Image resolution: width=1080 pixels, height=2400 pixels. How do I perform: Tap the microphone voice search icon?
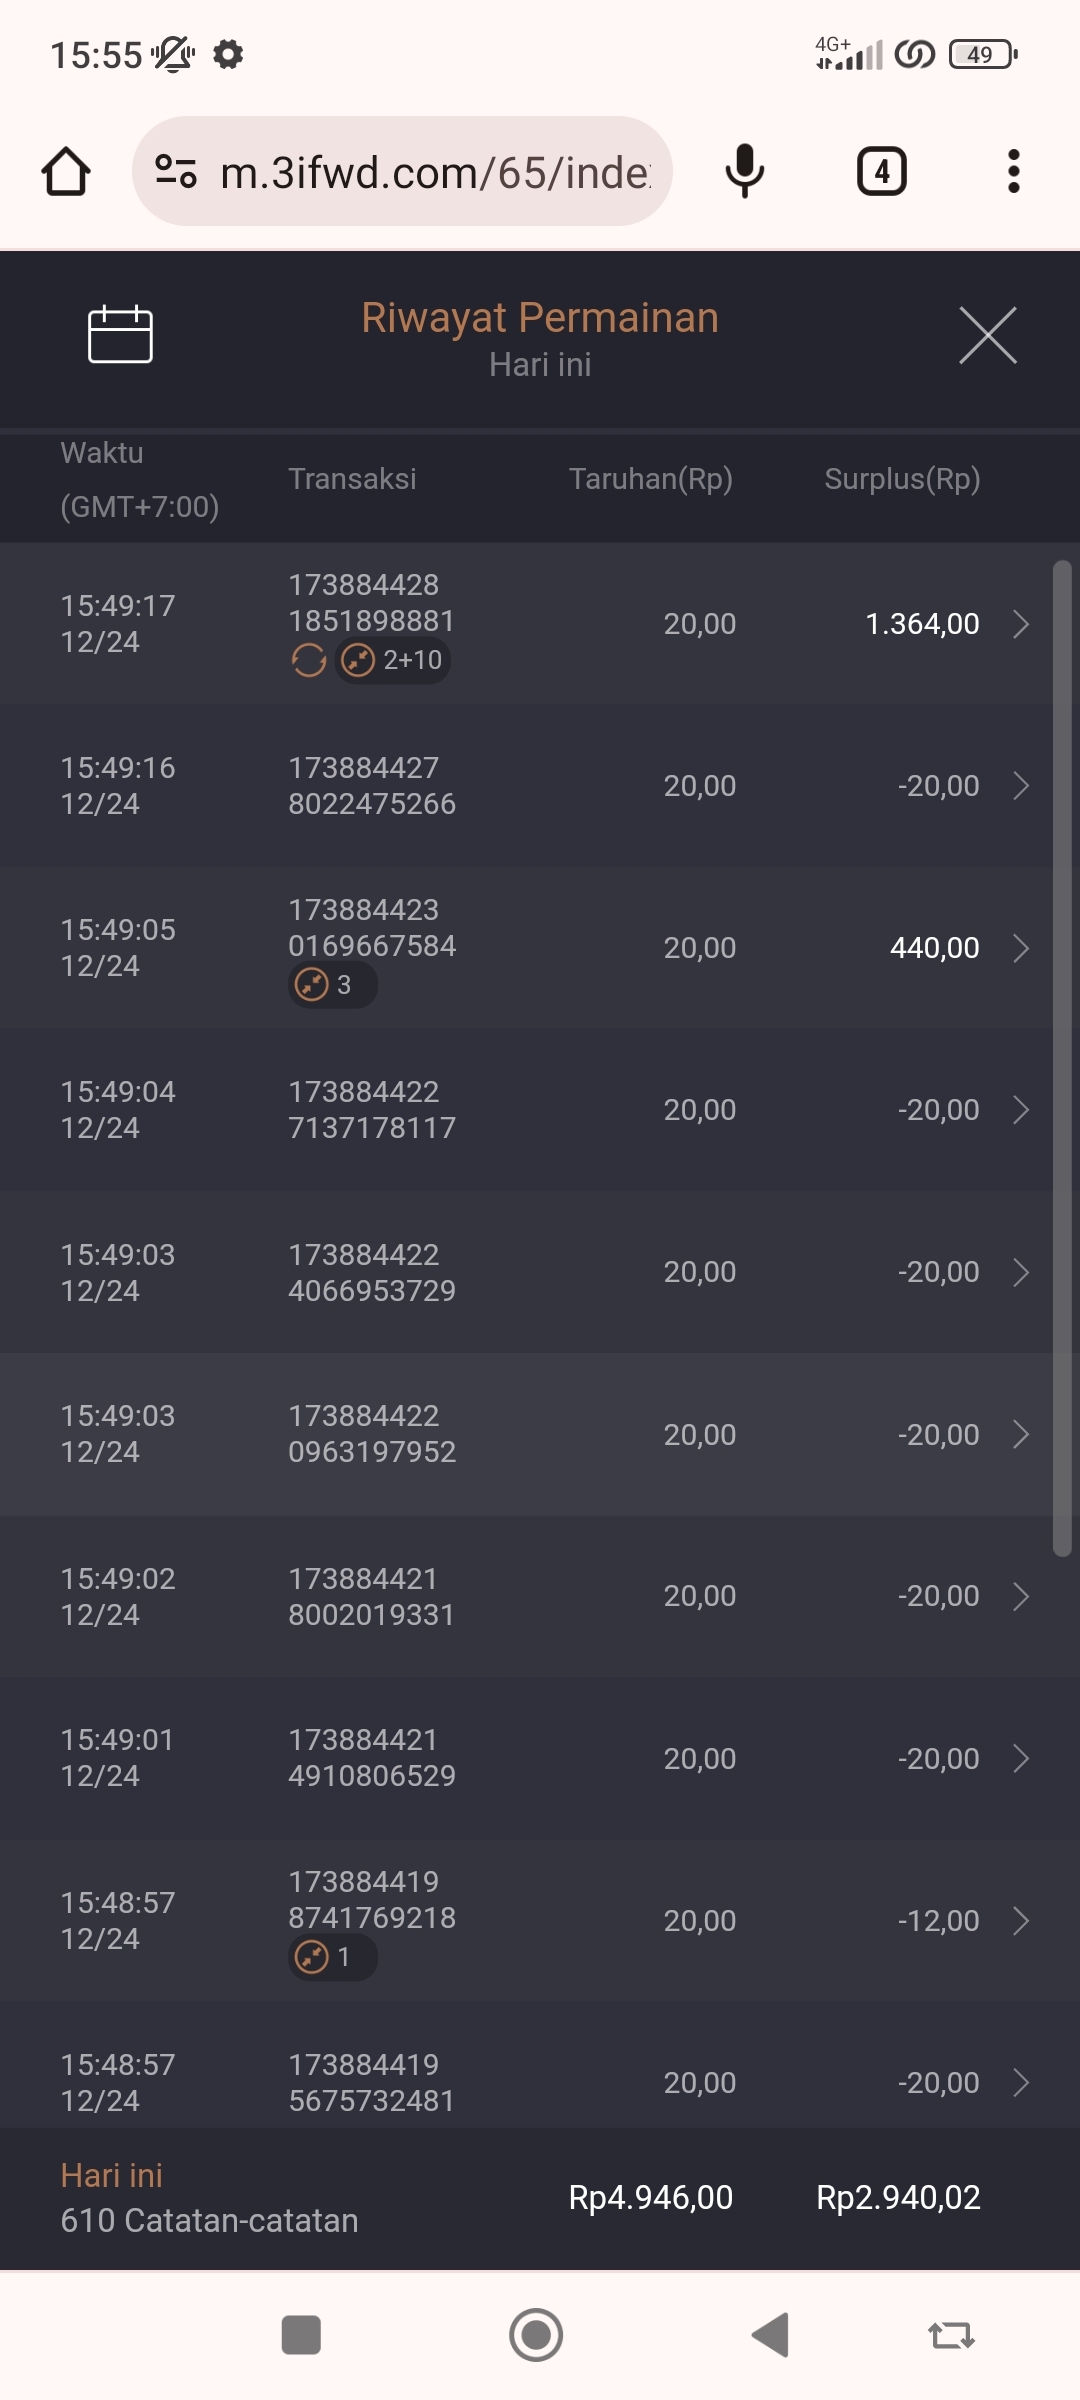[744, 171]
